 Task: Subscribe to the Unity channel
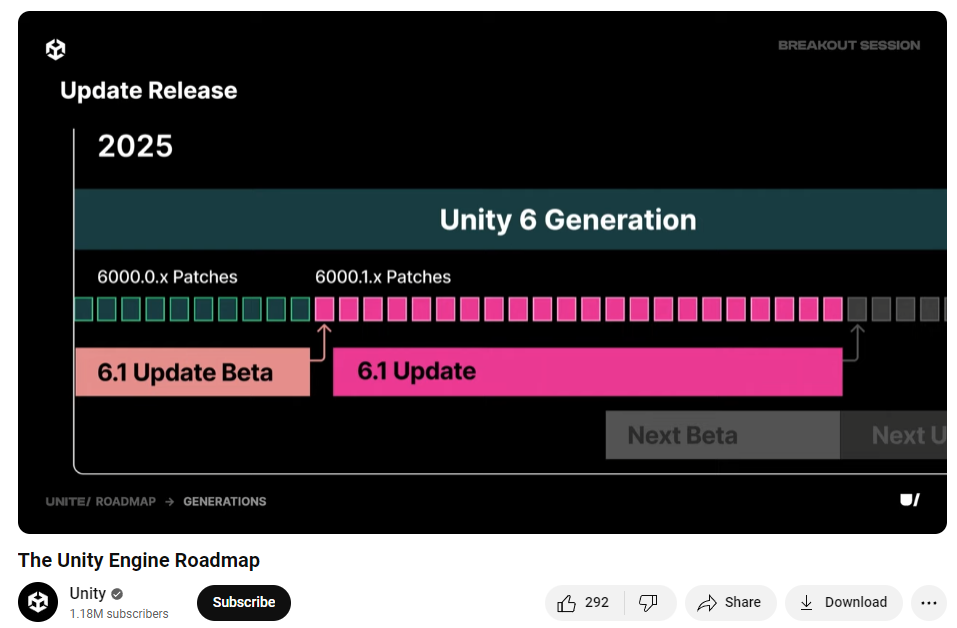[243, 602]
